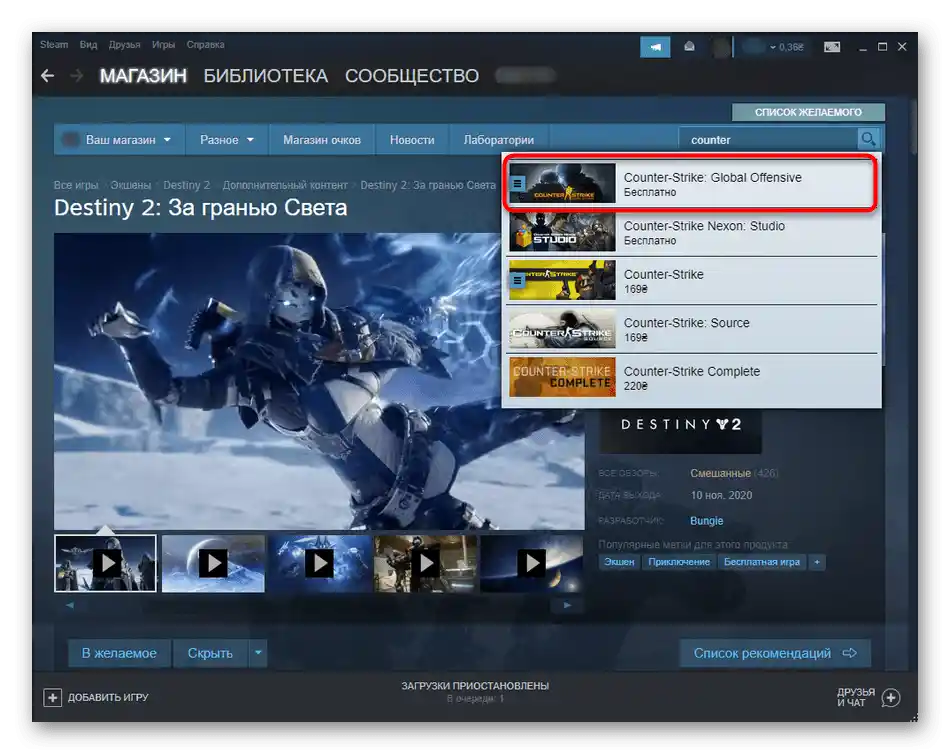Screen dimensions: 950x754
Task: Click Экшены breadcrumb
Action: tap(130, 185)
